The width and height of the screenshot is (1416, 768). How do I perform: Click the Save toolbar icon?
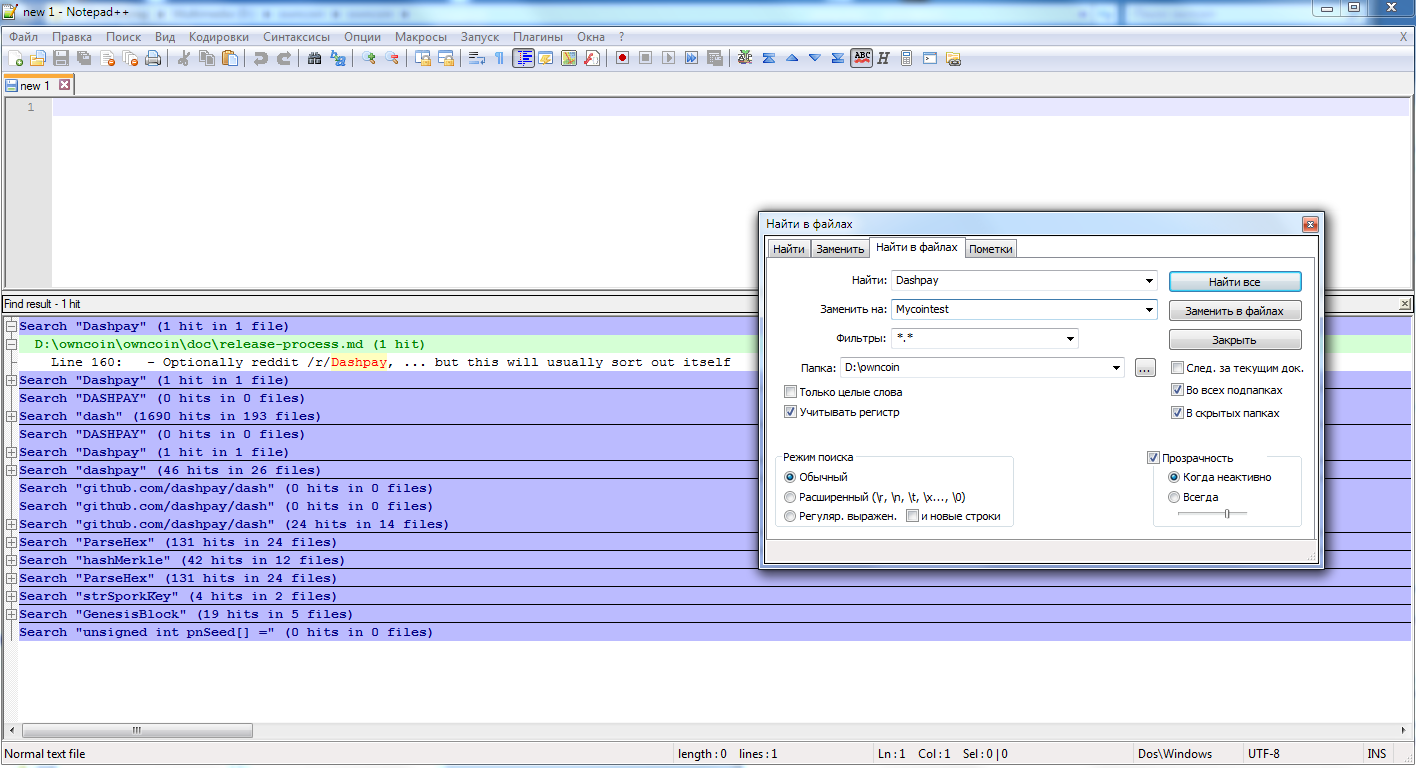pyautogui.click(x=61, y=58)
